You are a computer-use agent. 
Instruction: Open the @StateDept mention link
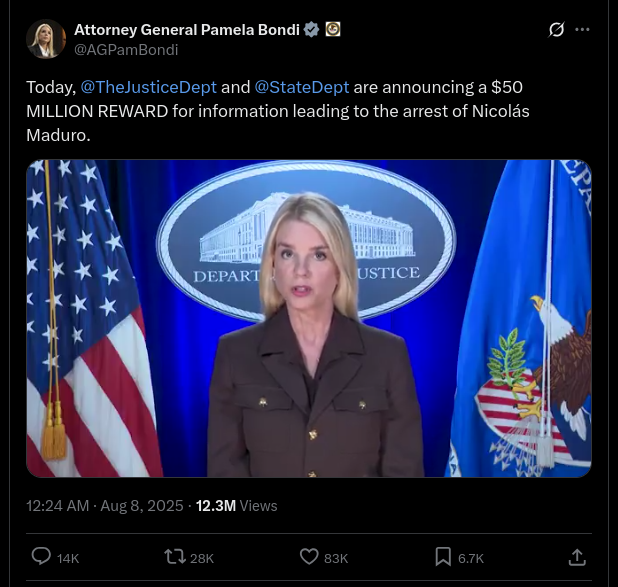[302, 87]
